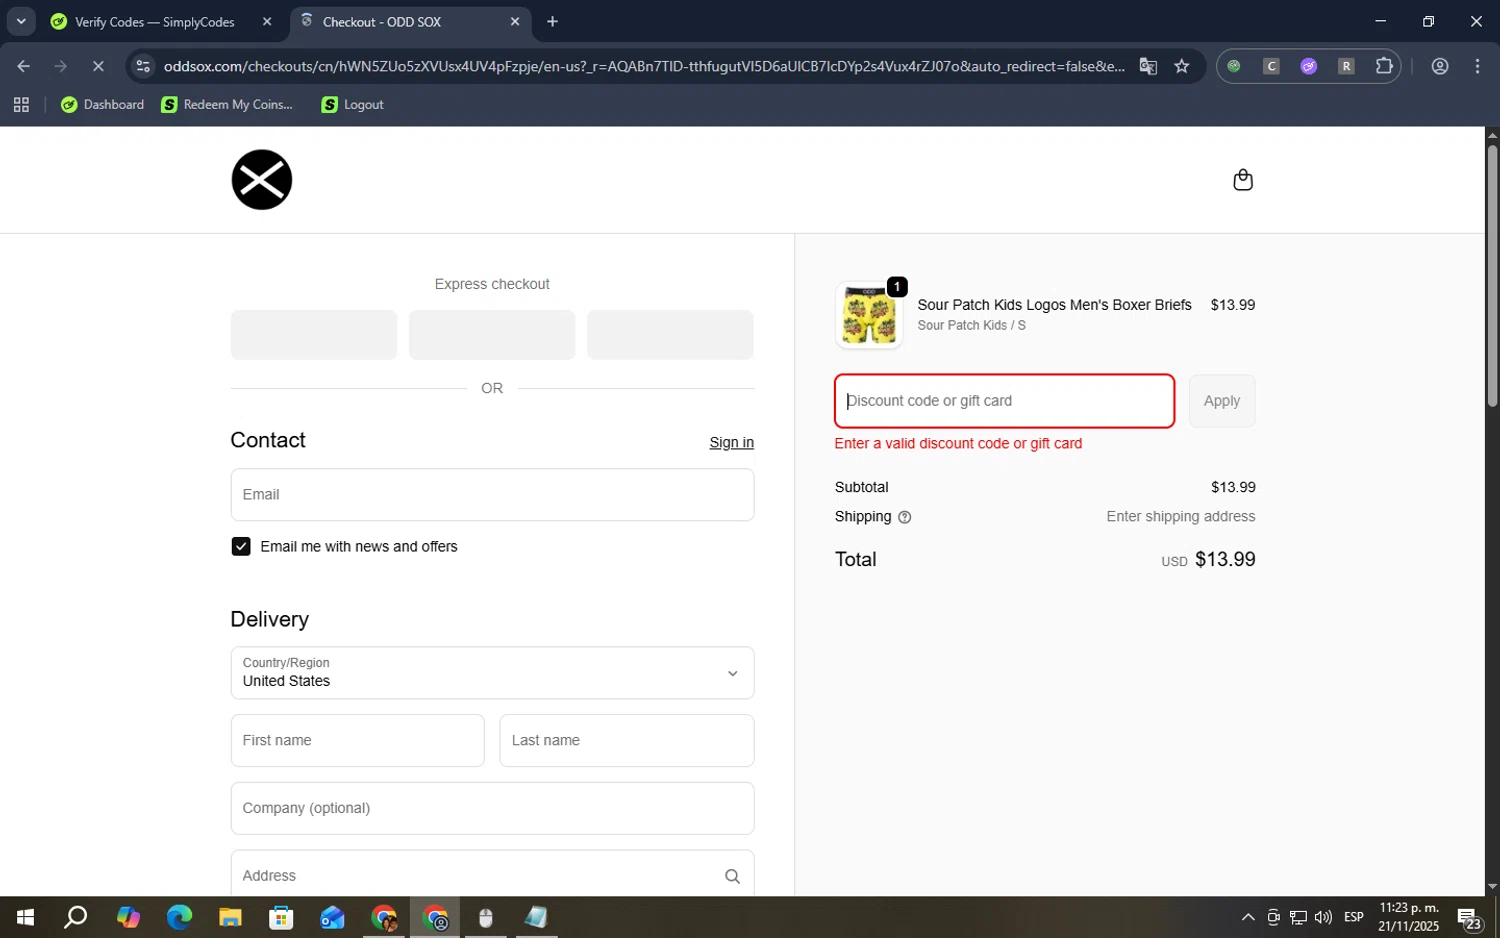This screenshot has width=1500, height=938.
Task: Click the R extension icon
Action: 1346,66
